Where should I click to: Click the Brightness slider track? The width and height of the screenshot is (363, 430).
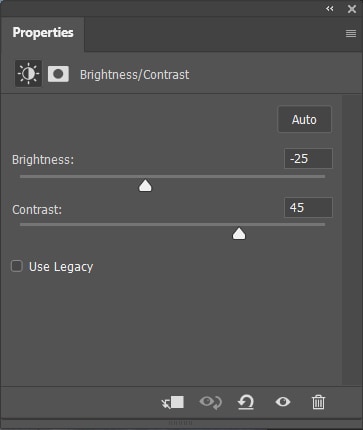coord(172,176)
